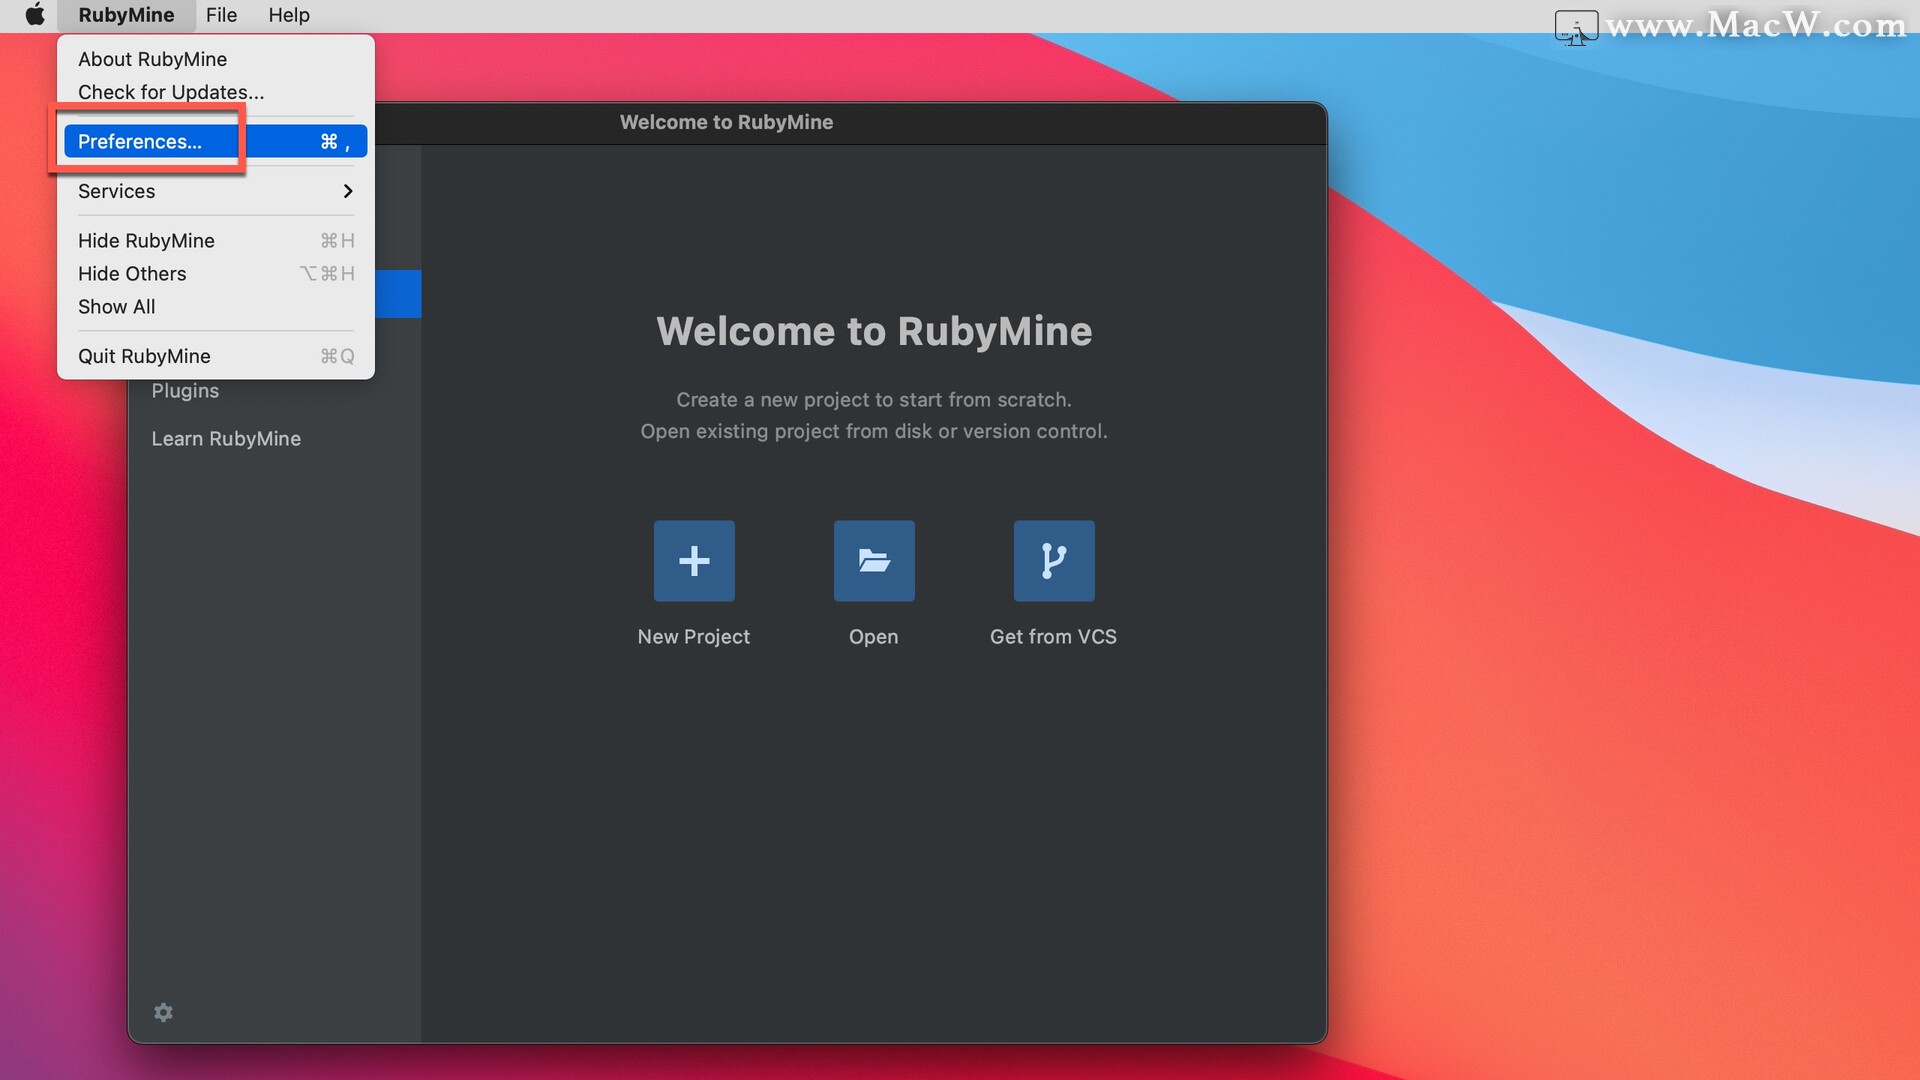Click the New Project plus icon

pyautogui.click(x=694, y=561)
